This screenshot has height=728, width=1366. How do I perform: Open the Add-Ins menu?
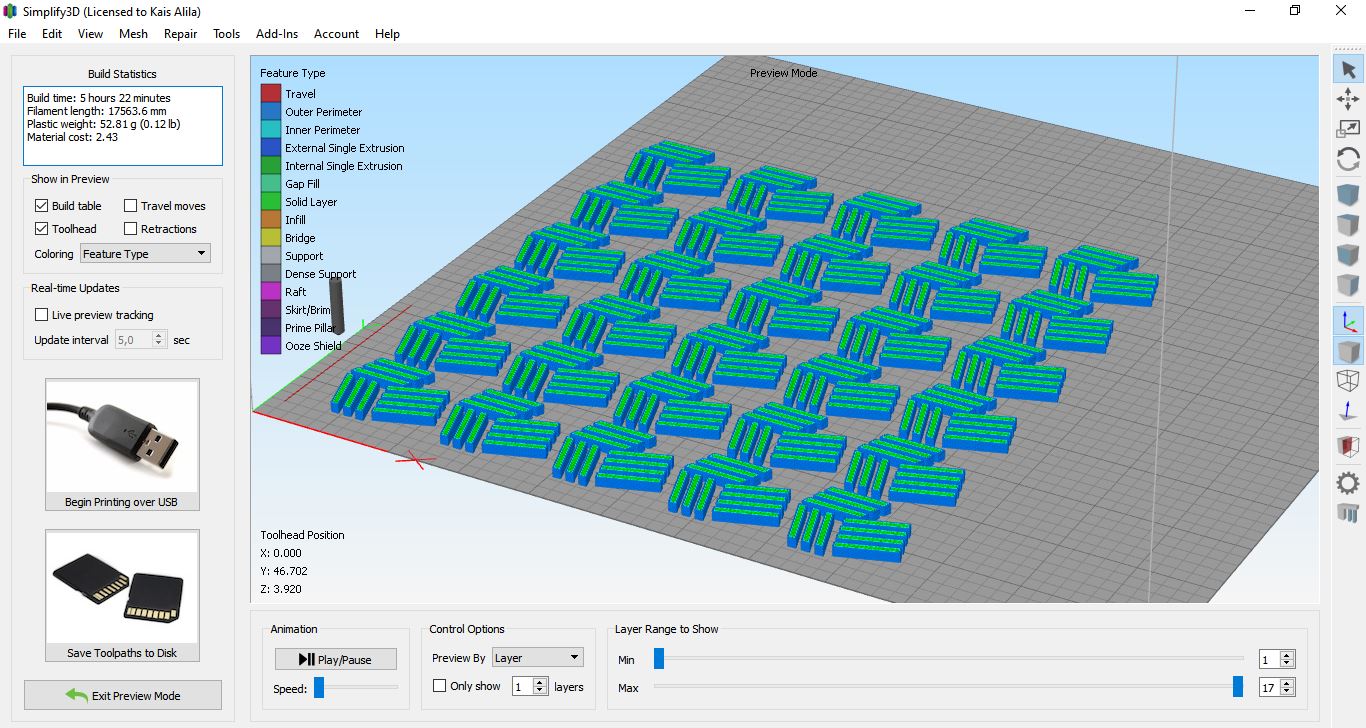pyautogui.click(x=277, y=34)
